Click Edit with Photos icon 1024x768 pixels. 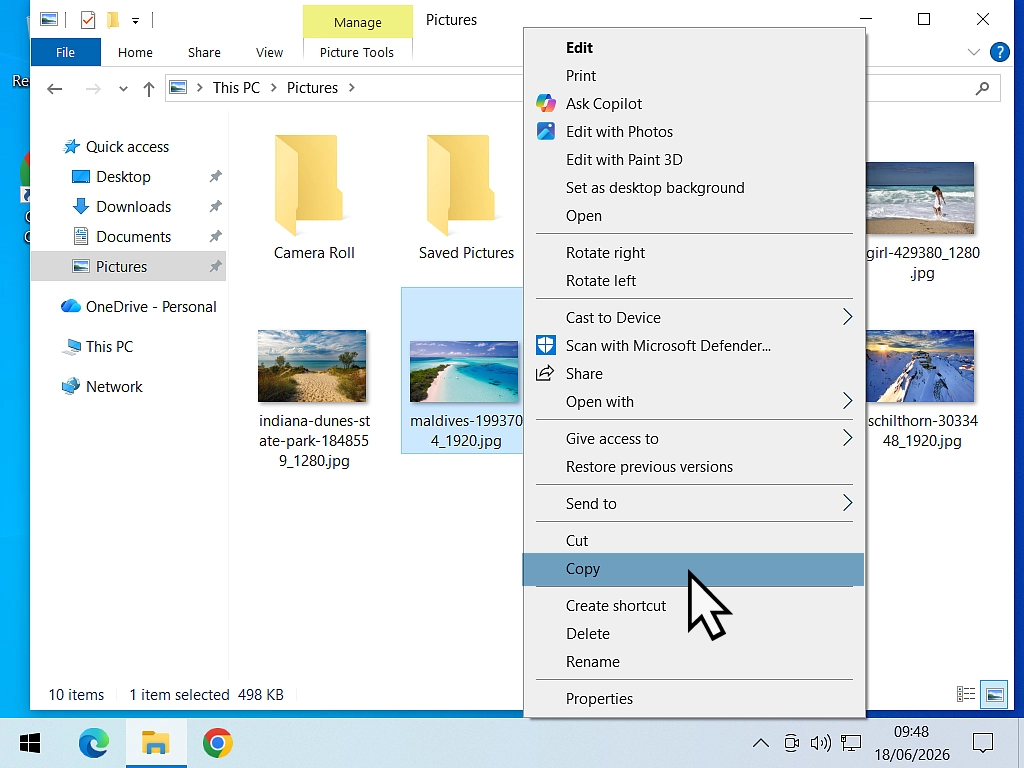point(545,131)
